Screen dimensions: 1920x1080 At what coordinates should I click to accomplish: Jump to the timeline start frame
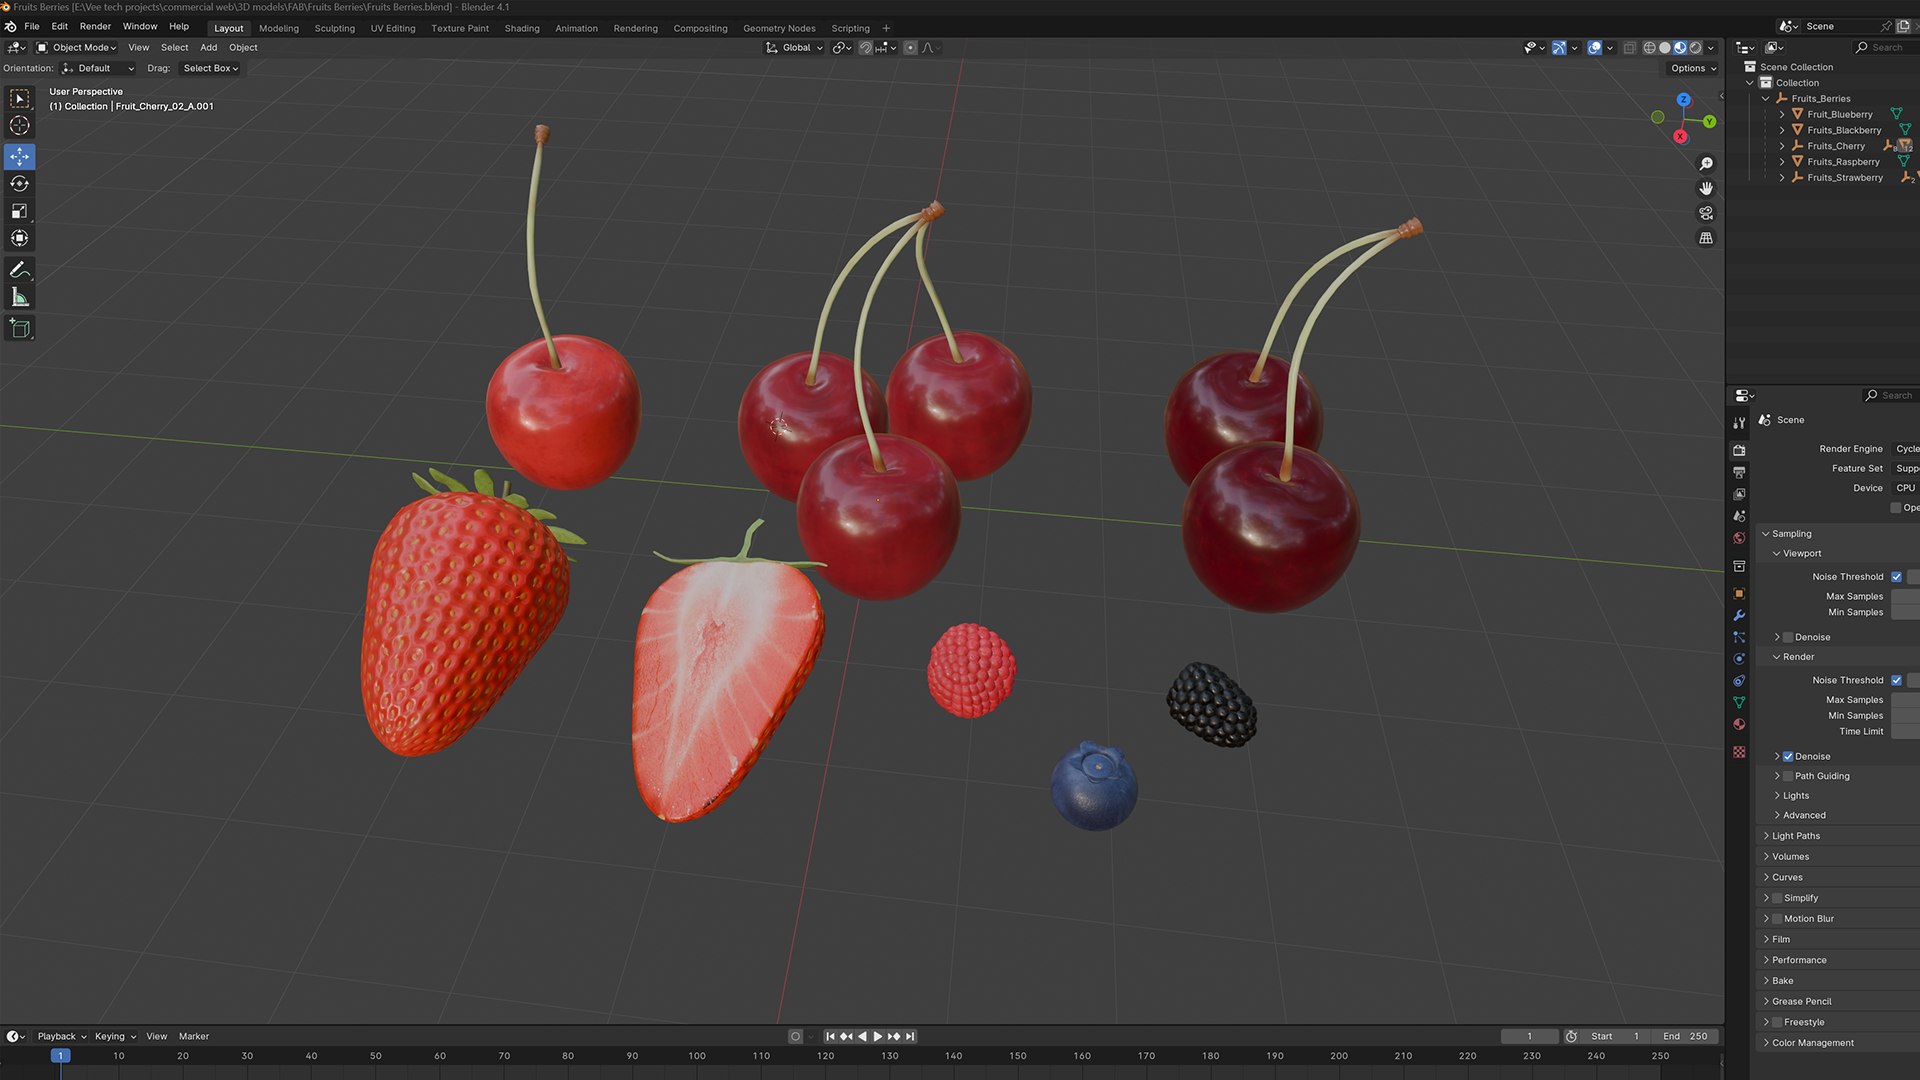(x=830, y=1036)
